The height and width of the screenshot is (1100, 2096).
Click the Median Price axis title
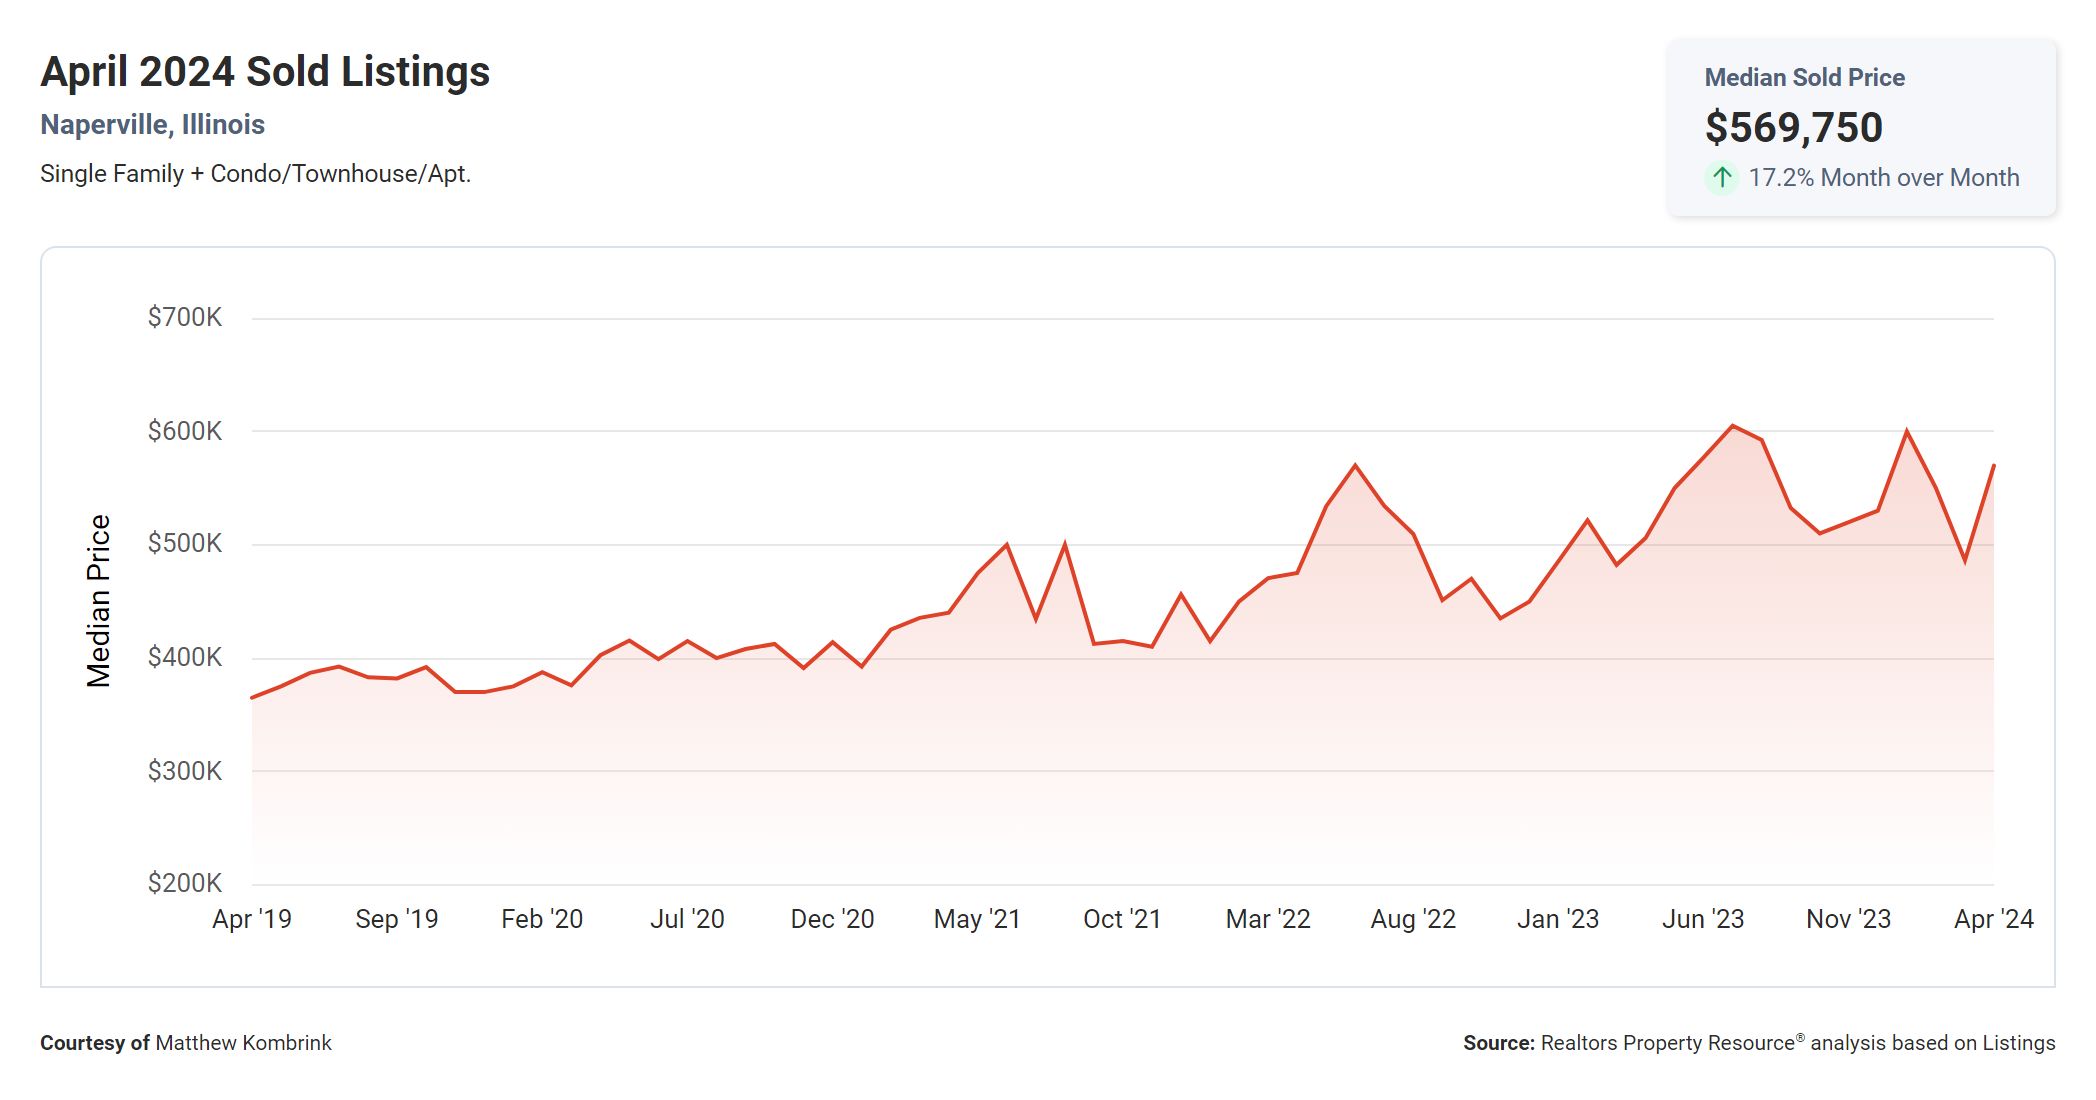pyautogui.click(x=98, y=601)
